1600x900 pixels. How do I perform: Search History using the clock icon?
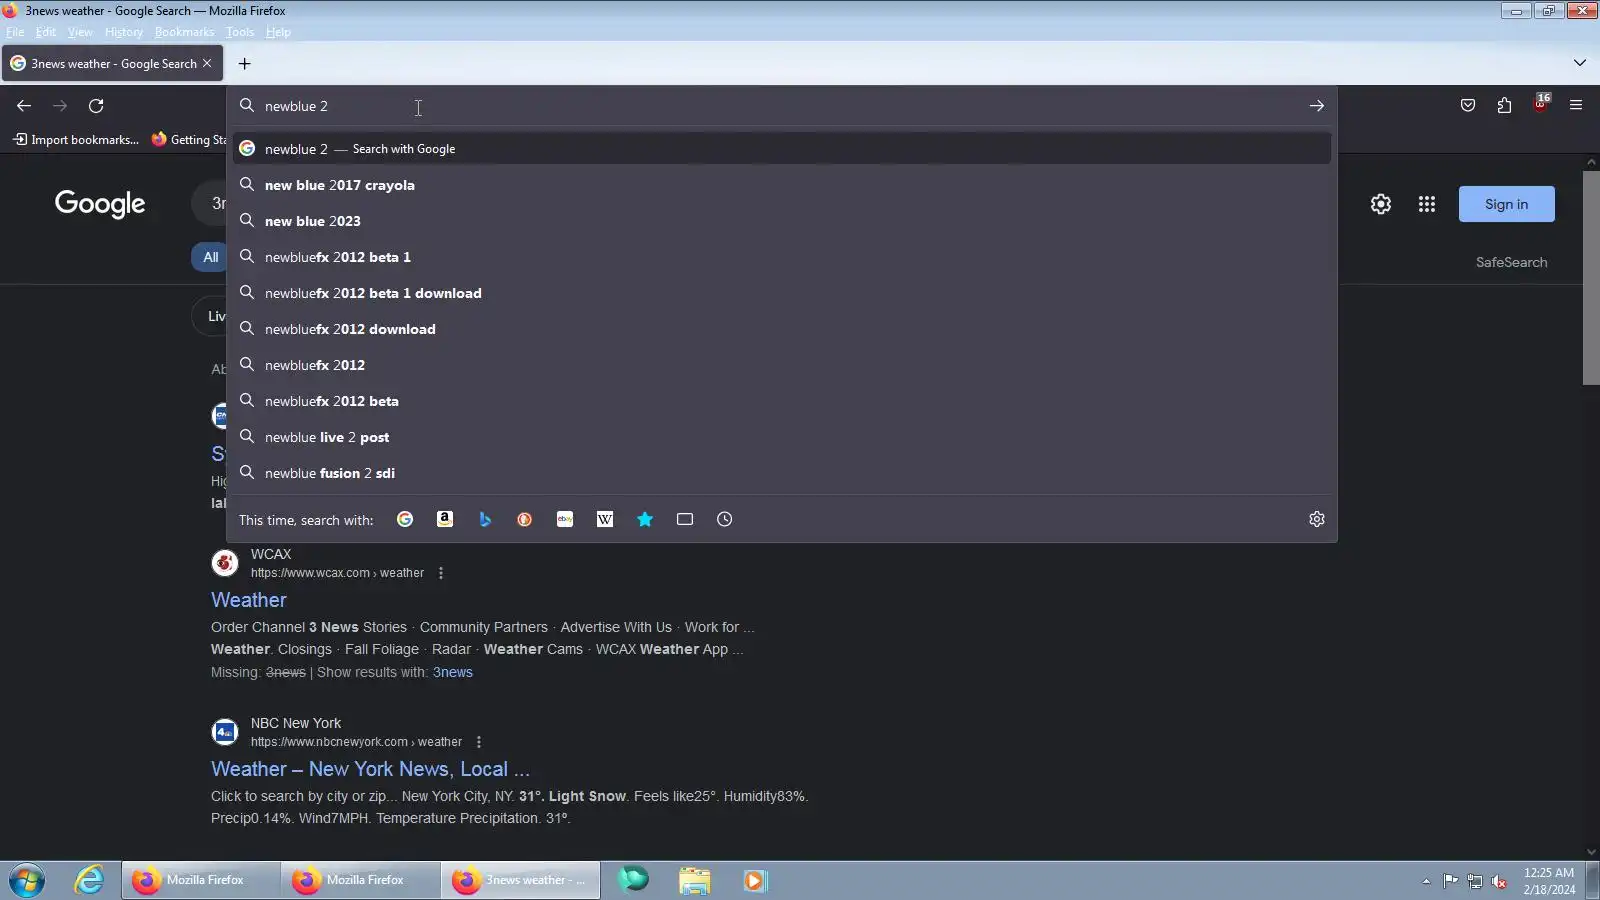[x=725, y=519]
